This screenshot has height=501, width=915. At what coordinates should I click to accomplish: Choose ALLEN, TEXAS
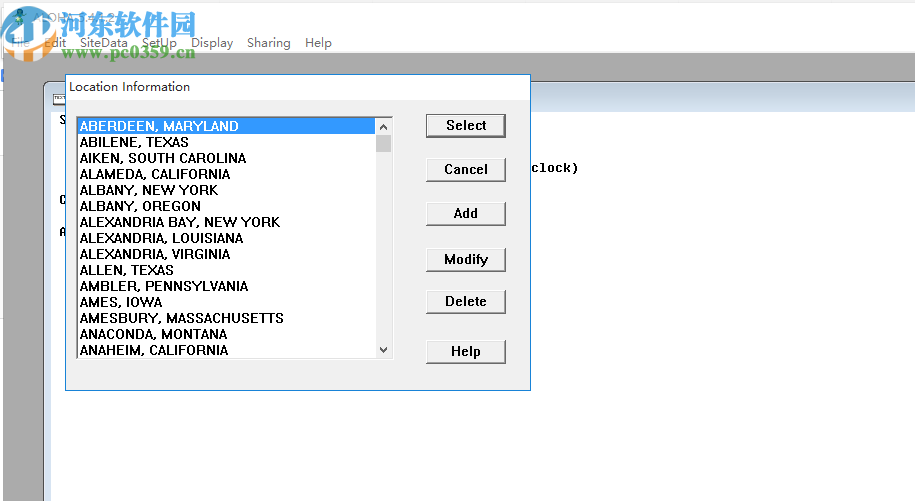(226, 271)
